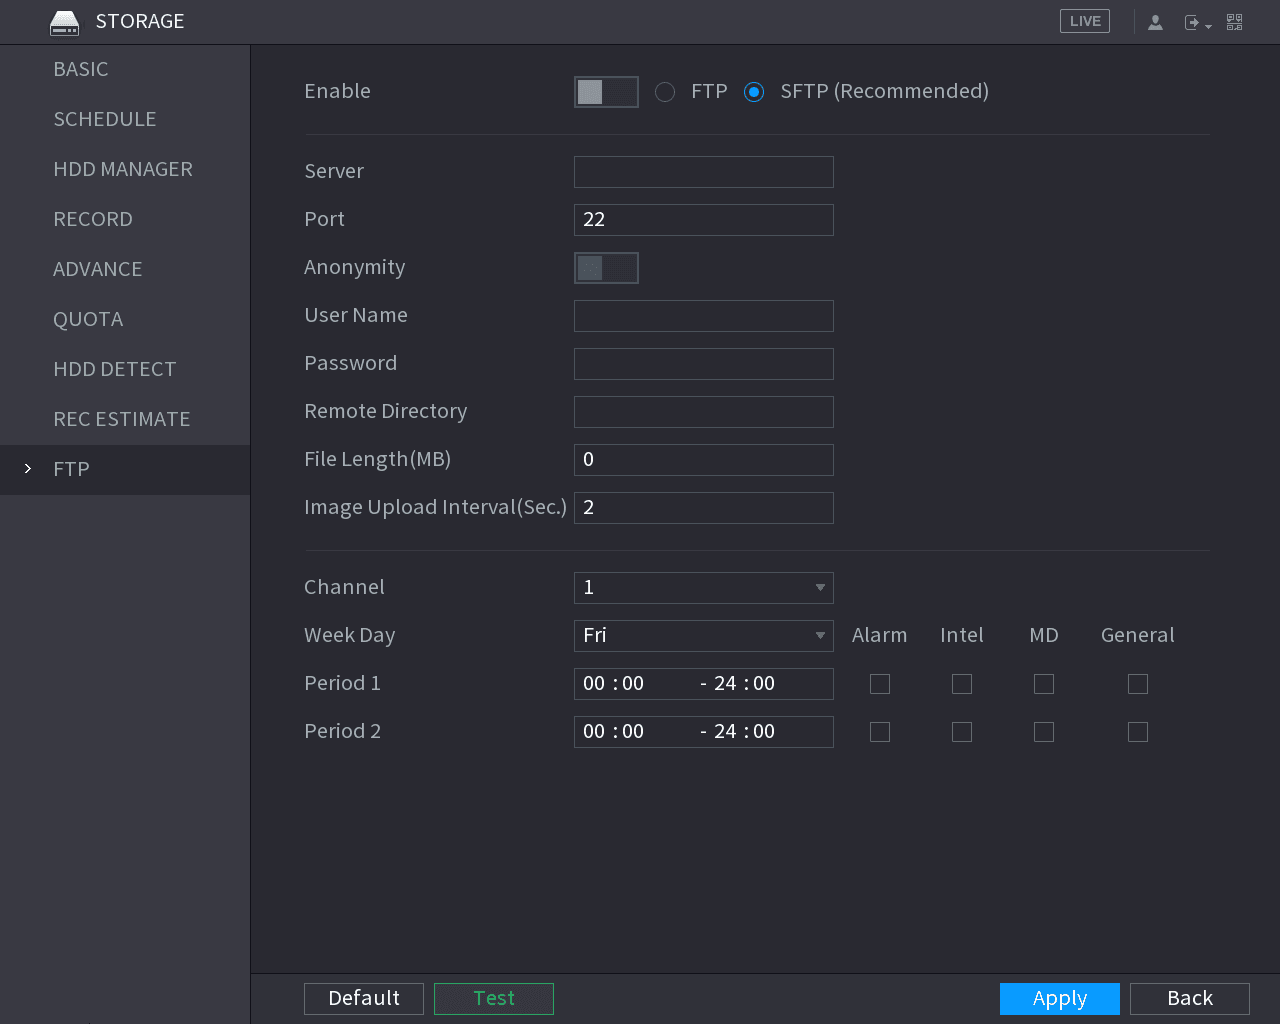Go to HDD MANAGER

pos(125,170)
